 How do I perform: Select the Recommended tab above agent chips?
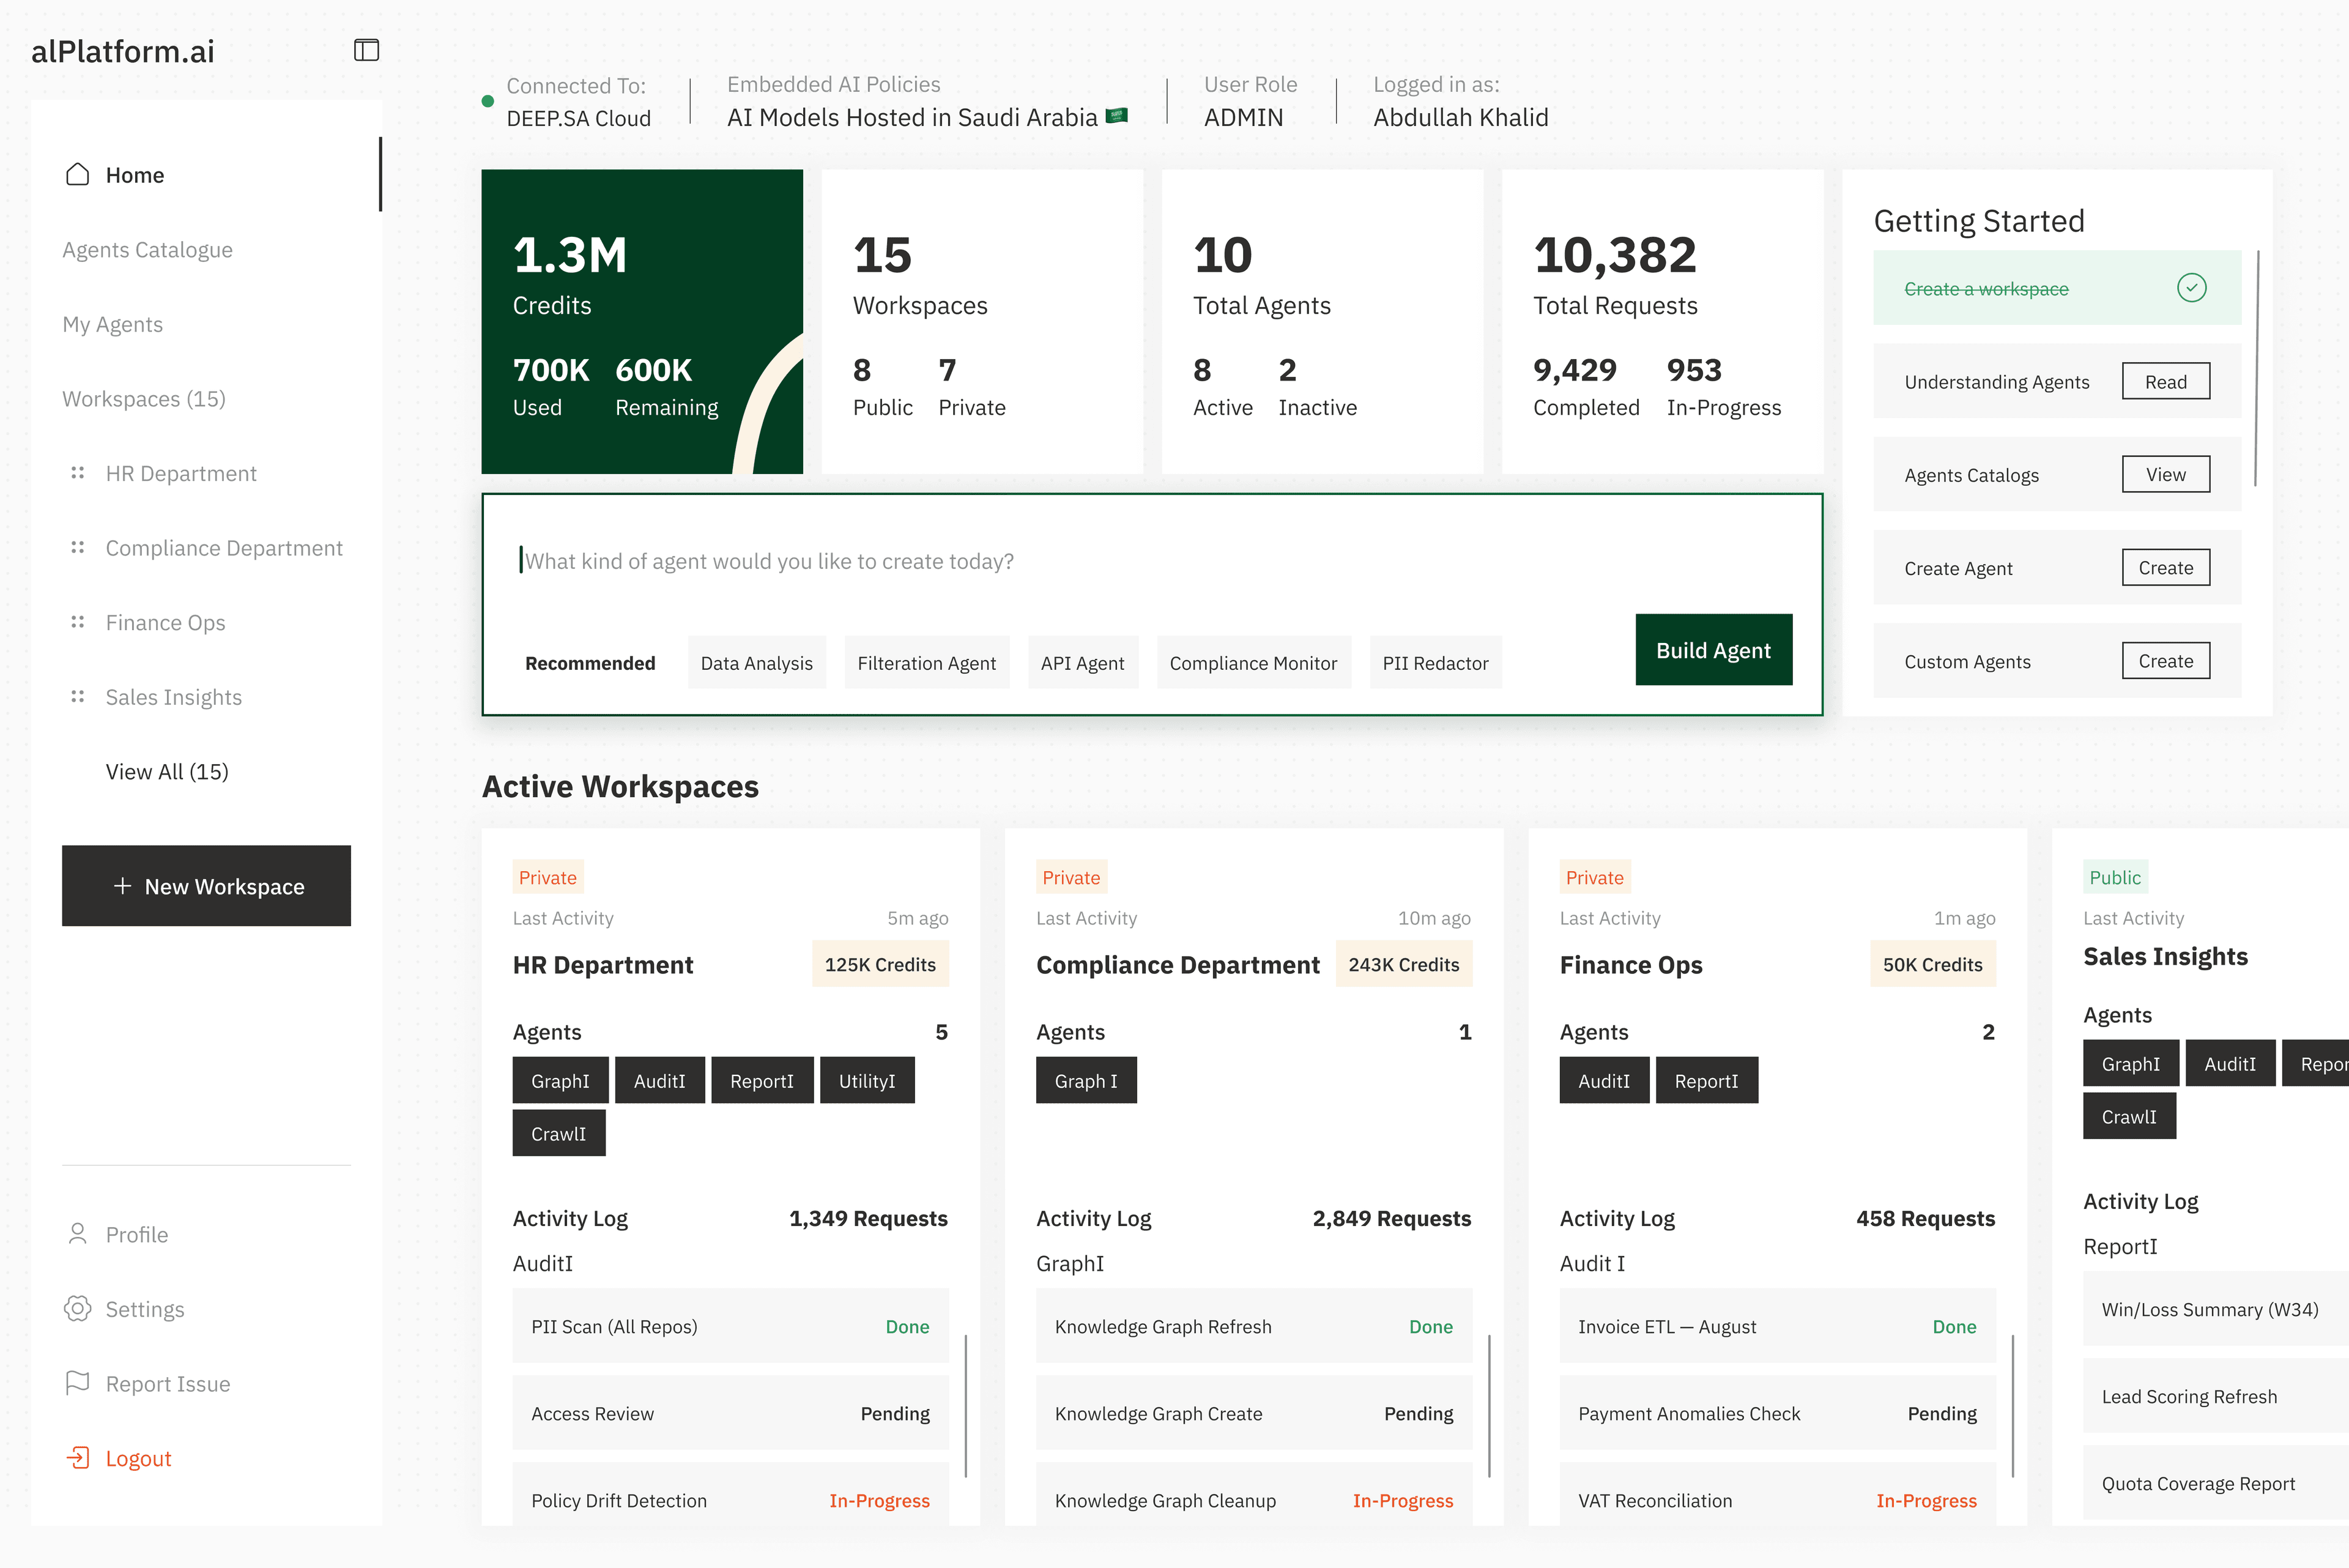pyautogui.click(x=590, y=662)
